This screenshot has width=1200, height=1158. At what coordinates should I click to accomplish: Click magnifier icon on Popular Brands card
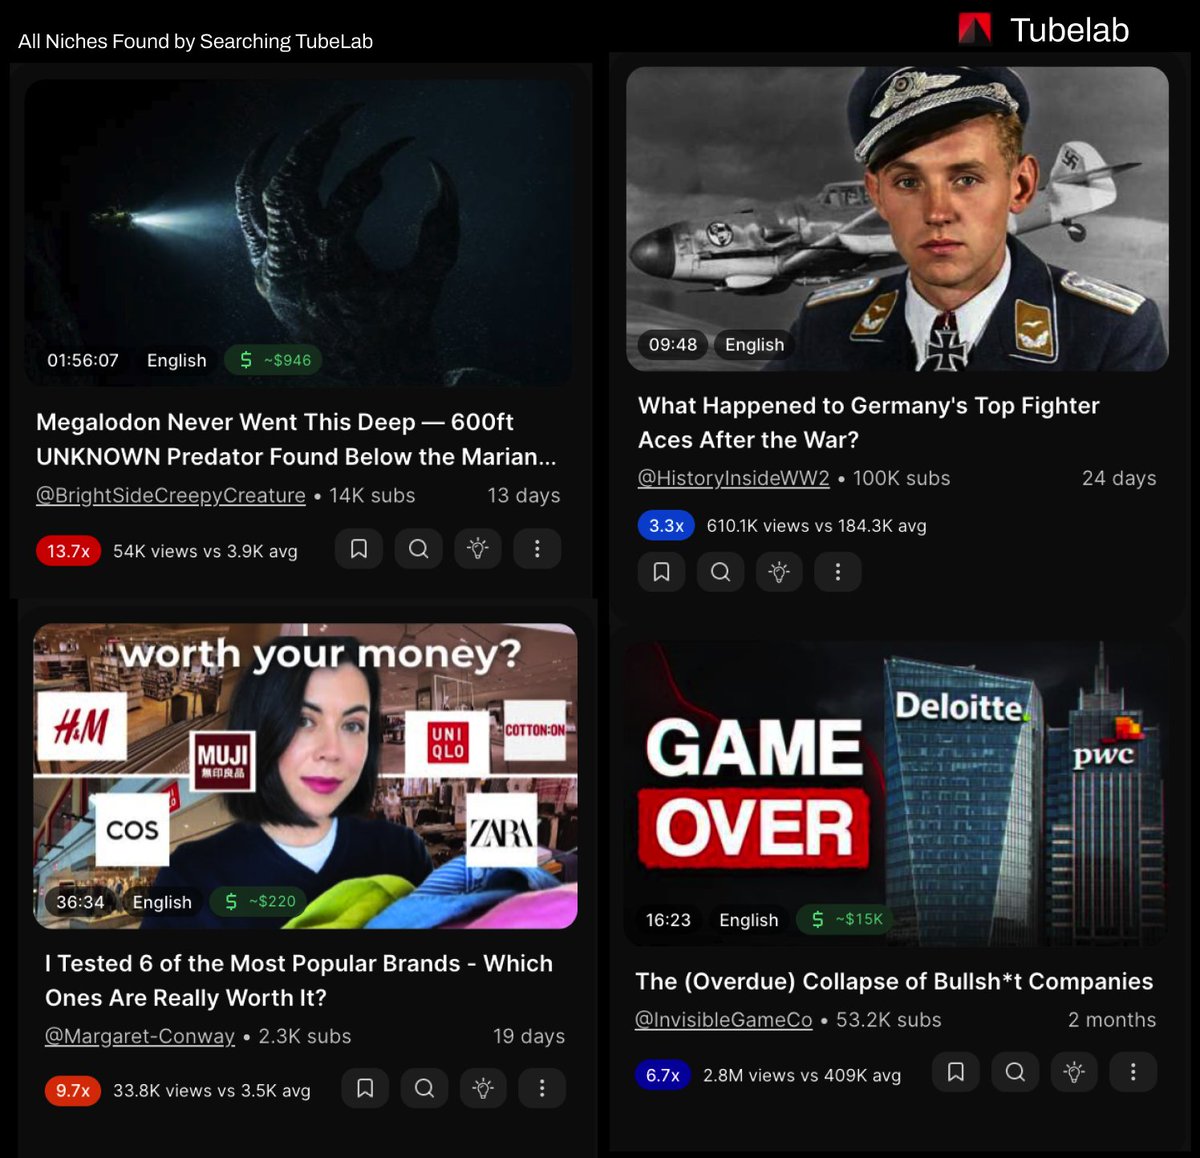[x=424, y=1088]
